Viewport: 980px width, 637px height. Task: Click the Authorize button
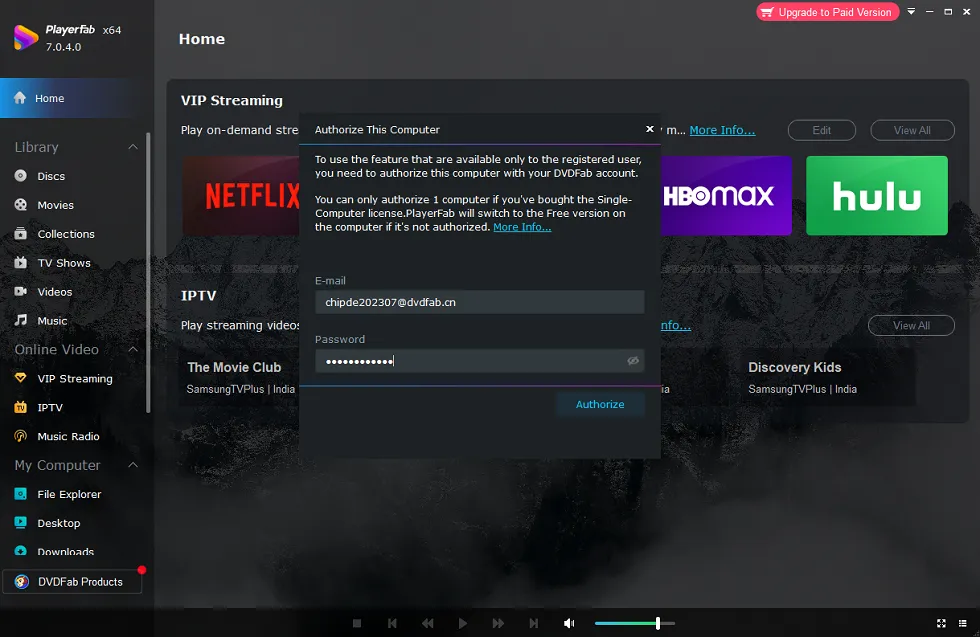point(600,404)
